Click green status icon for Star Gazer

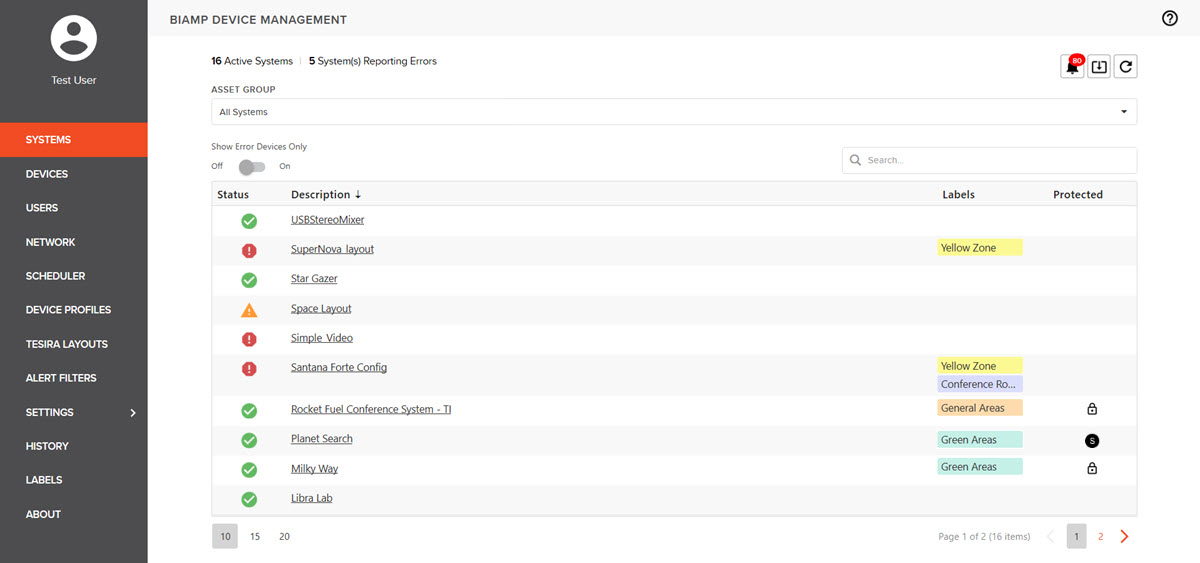249,280
